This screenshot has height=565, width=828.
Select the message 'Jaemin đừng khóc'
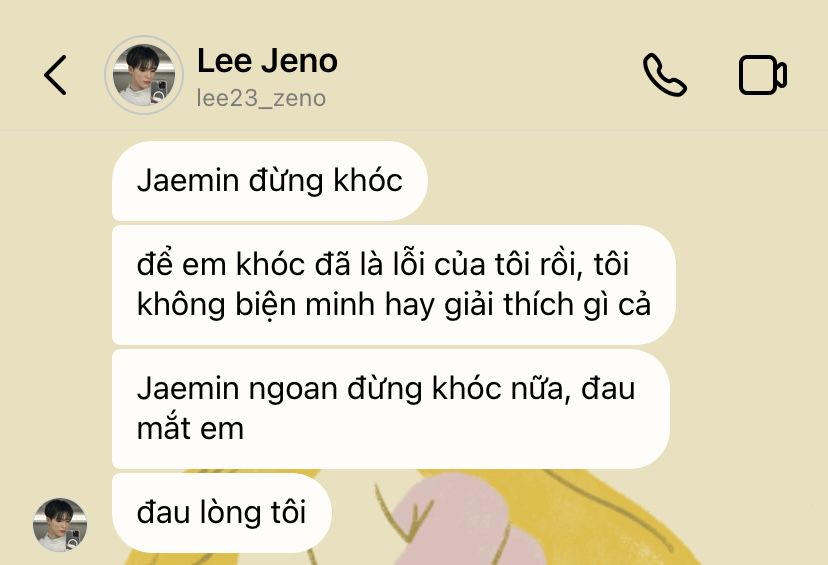coord(270,181)
